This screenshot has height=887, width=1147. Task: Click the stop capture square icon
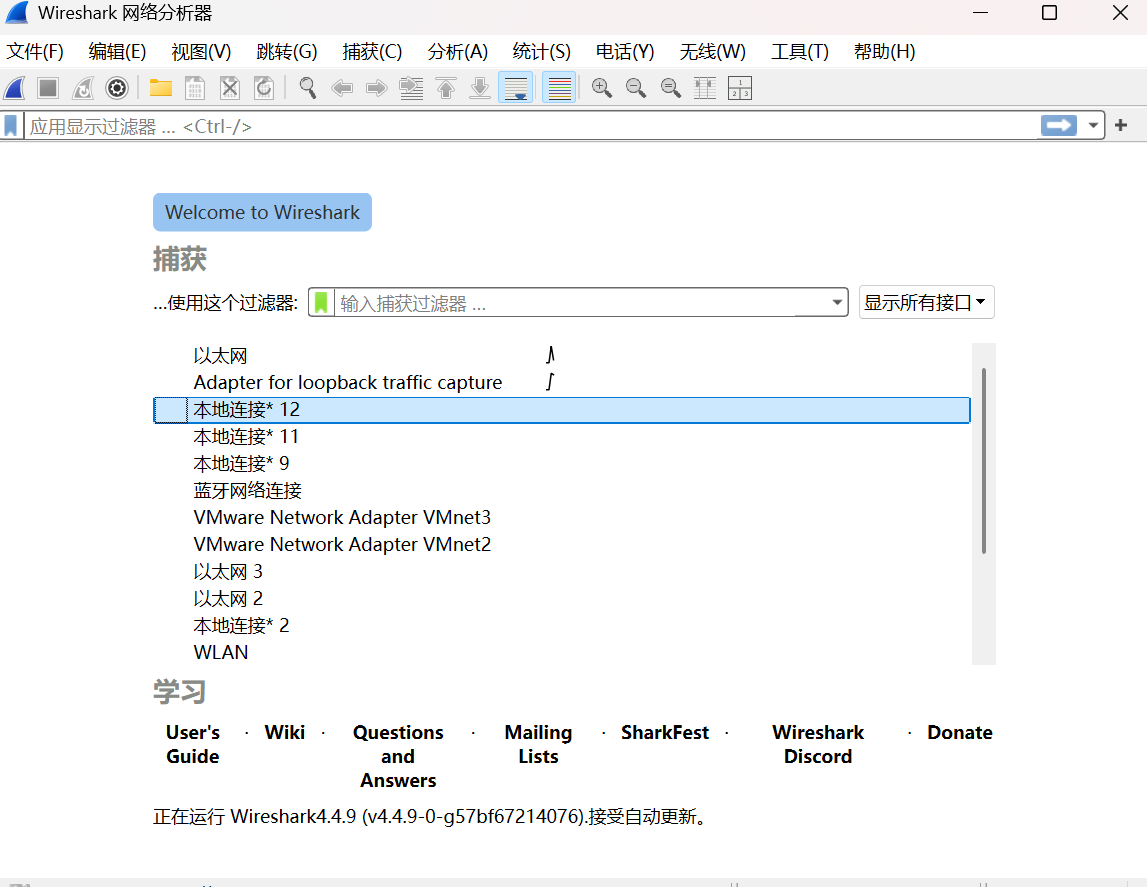pos(48,88)
